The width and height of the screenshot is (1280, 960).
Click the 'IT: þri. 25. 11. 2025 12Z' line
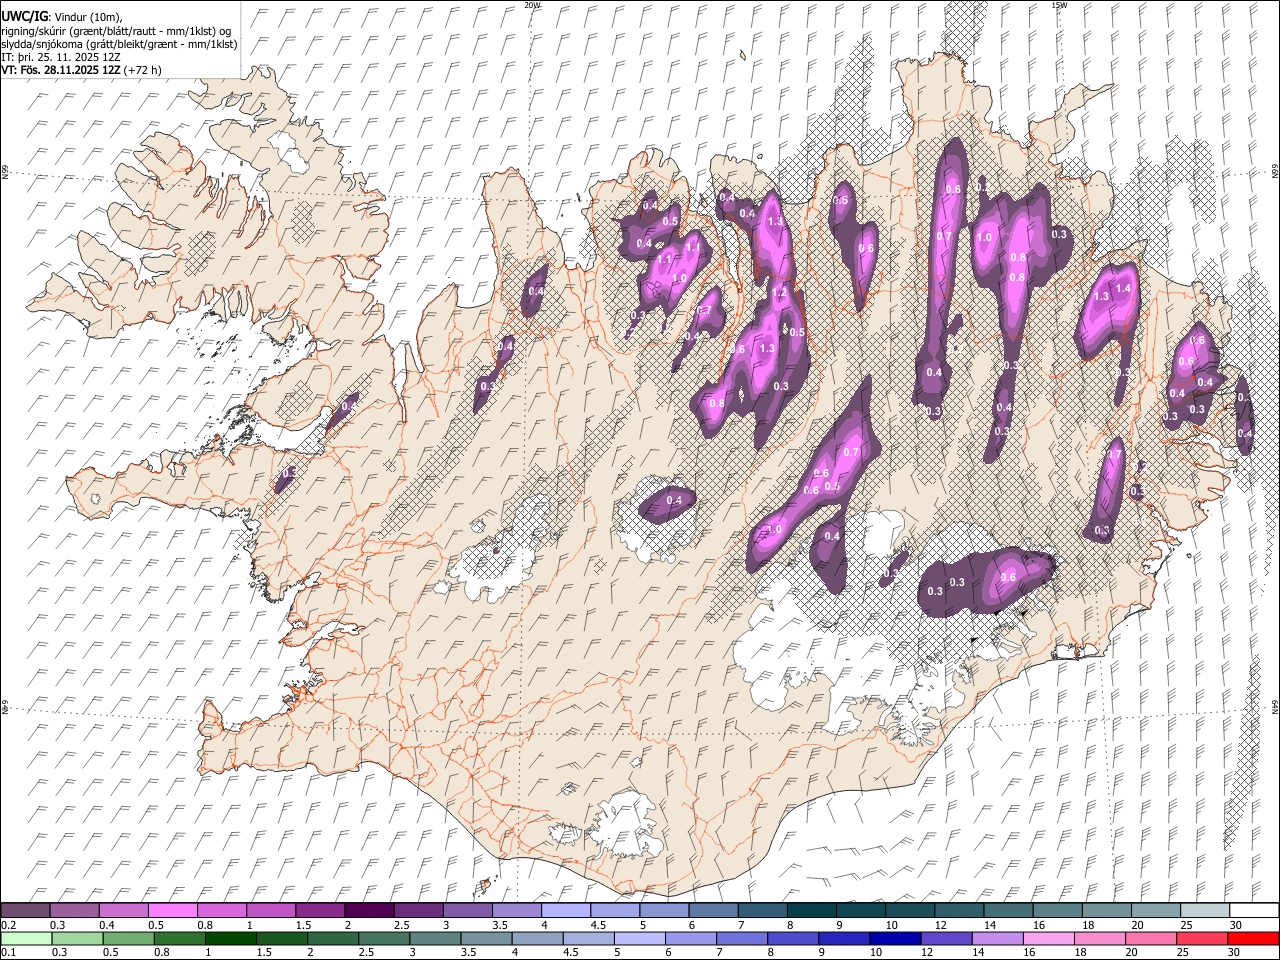pyautogui.click(x=61, y=57)
